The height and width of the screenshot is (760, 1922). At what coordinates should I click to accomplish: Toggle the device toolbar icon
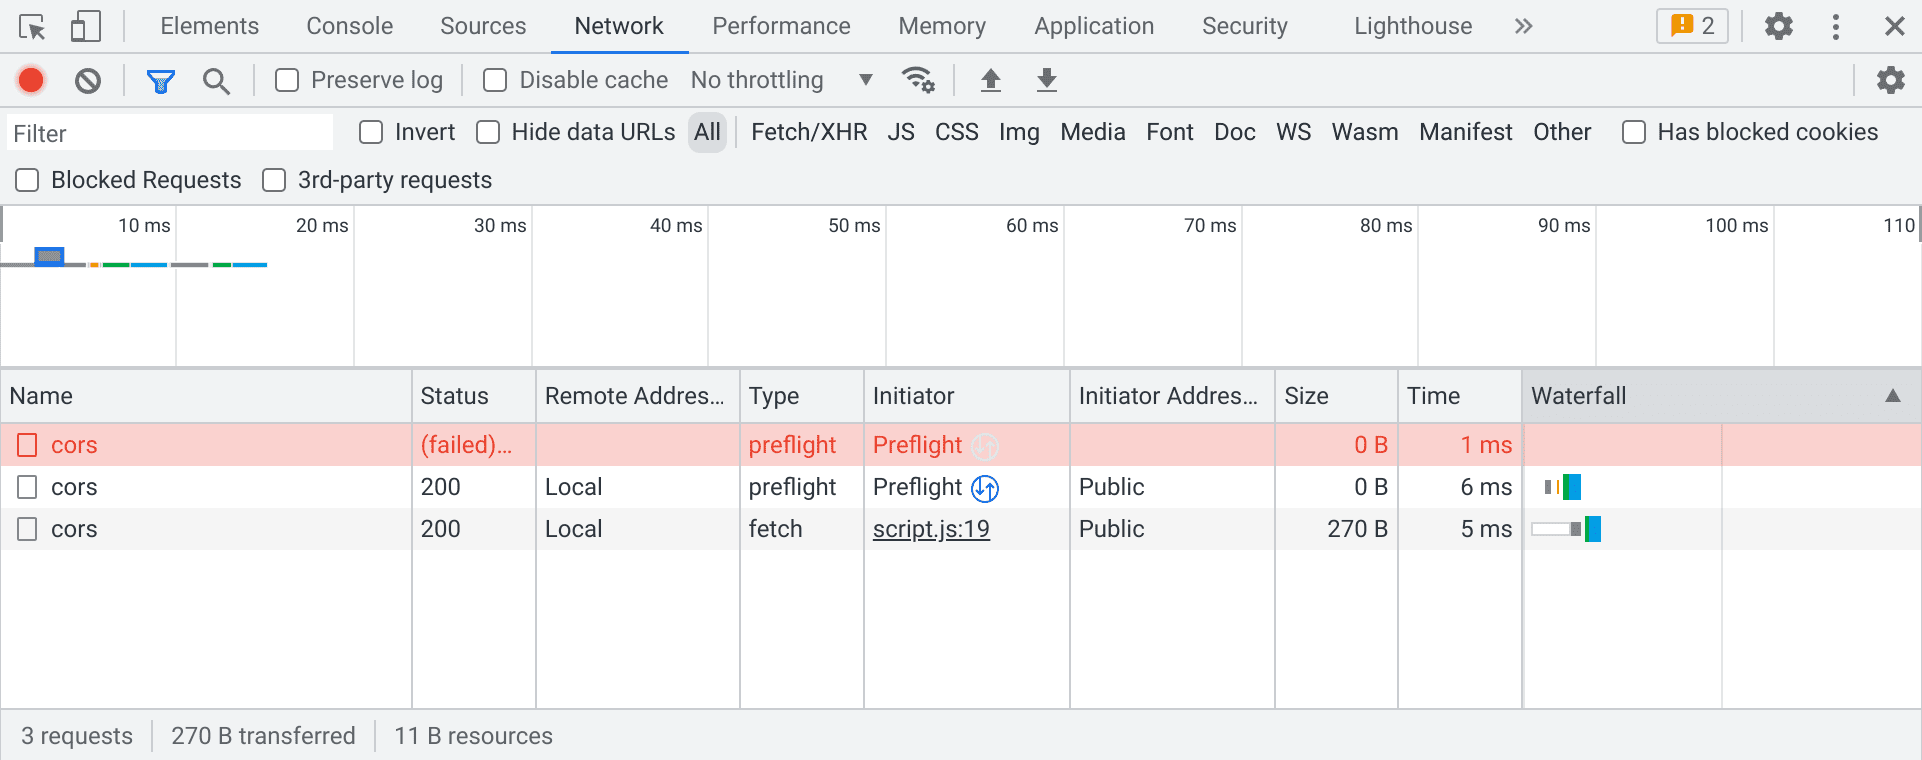pos(85,27)
